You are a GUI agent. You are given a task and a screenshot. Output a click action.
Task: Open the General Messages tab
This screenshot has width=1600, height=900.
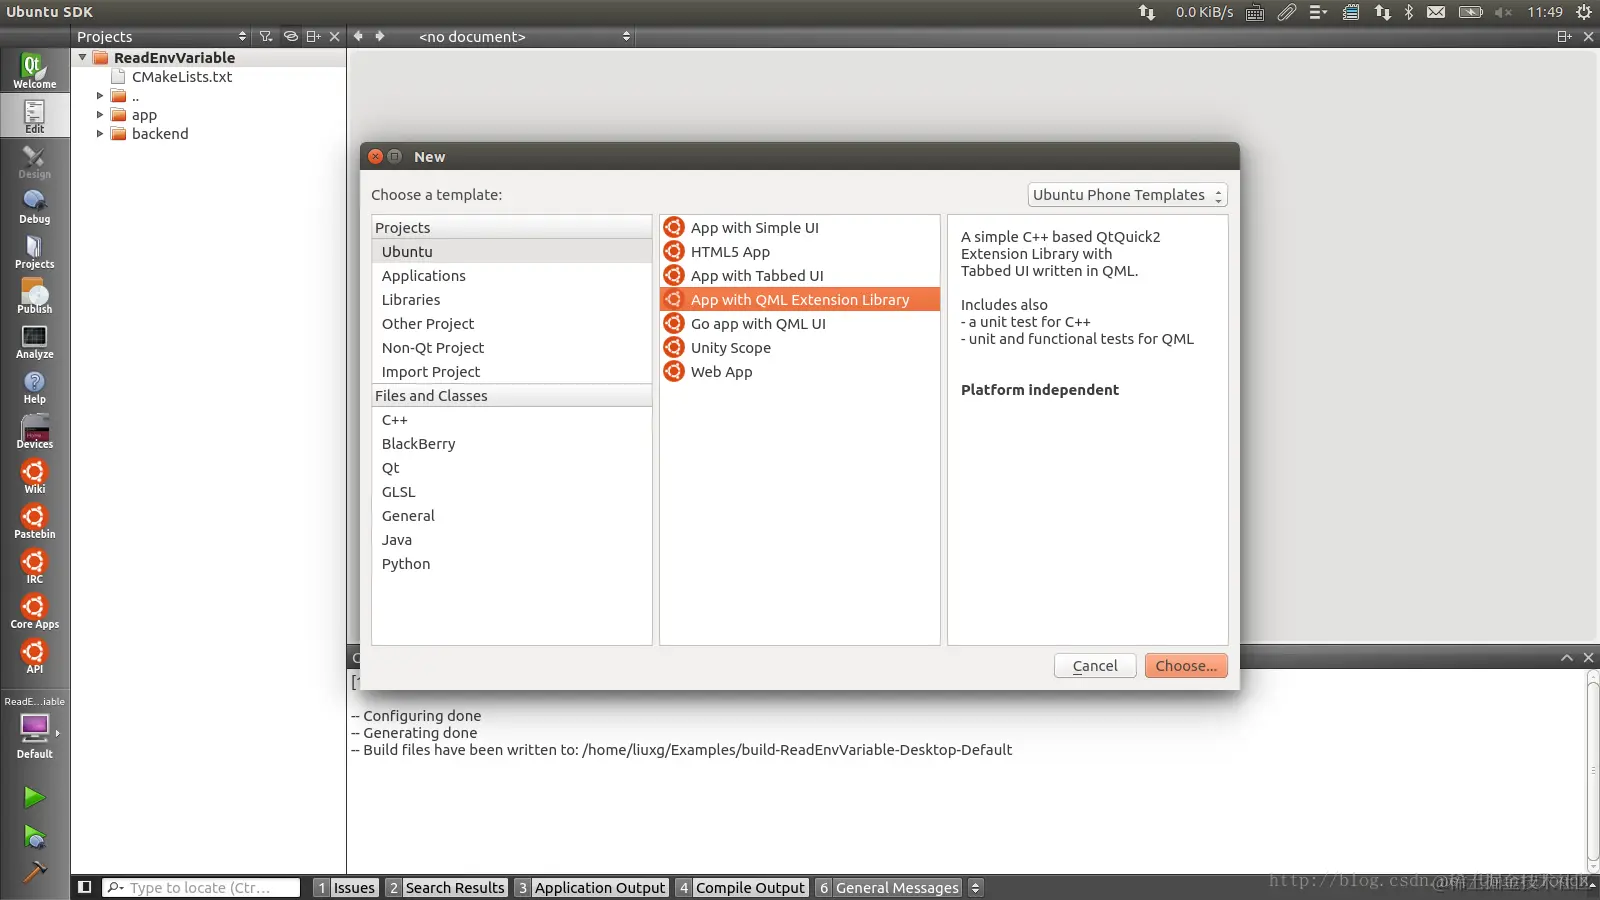[x=888, y=888]
